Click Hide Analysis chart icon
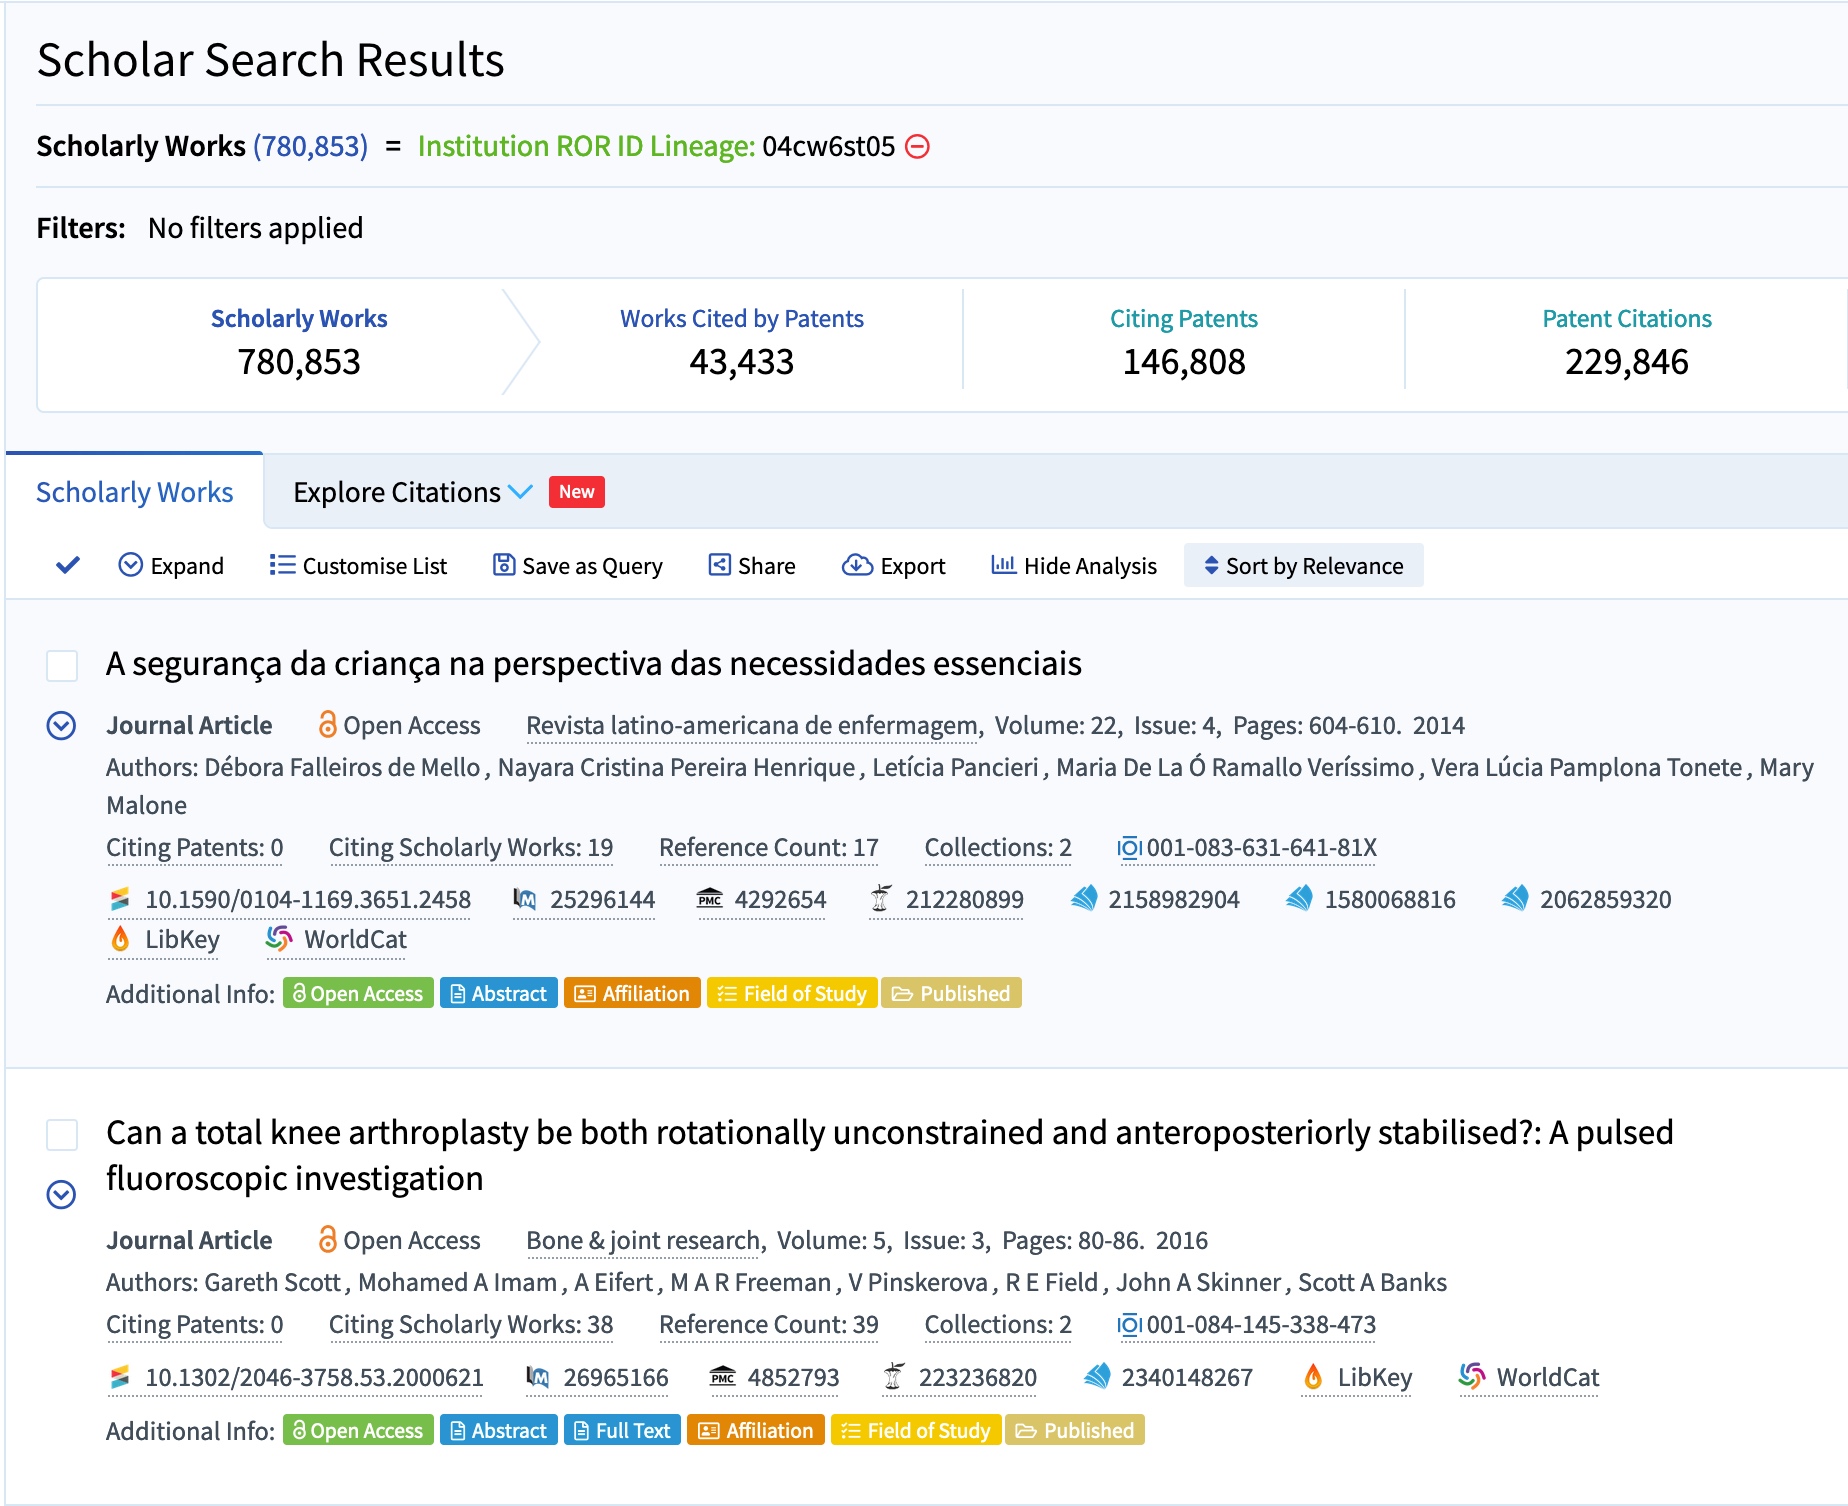The width and height of the screenshot is (1848, 1506). tap(1003, 565)
